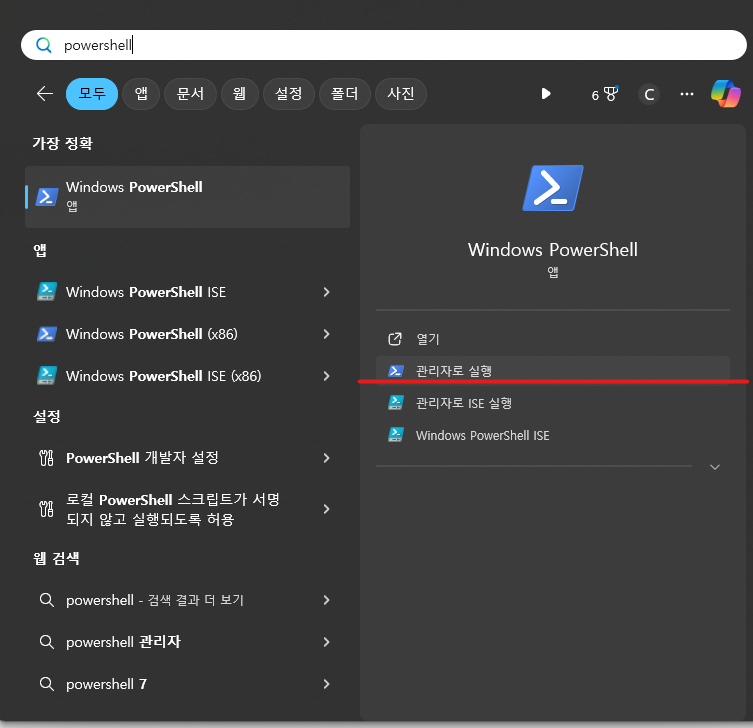The height and width of the screenshot is (728, 753).
Task: Open the powershell 7 web search suggestion
Action: pyautogui.click(x=187, y=684)
